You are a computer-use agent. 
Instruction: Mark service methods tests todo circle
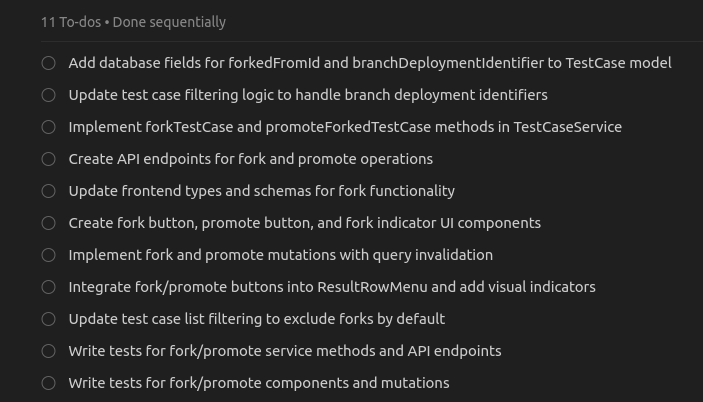tap(48, 351)
